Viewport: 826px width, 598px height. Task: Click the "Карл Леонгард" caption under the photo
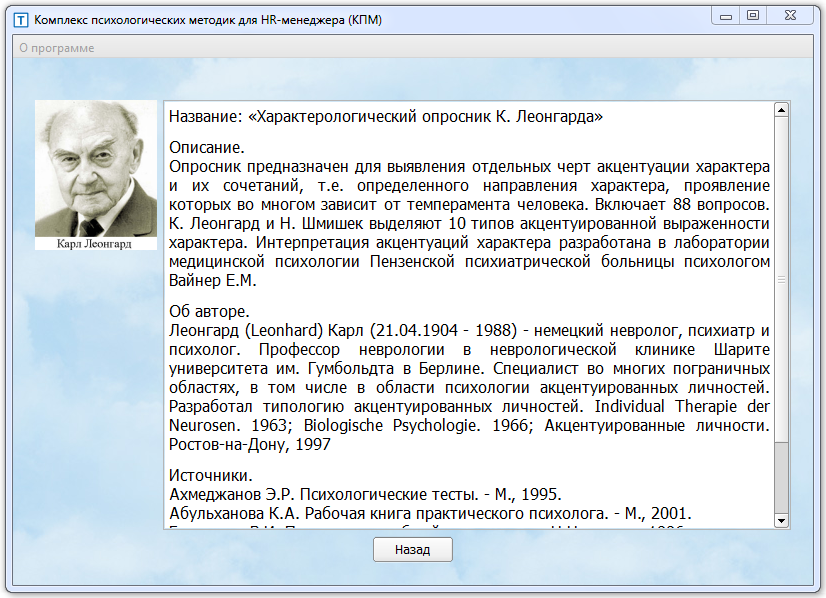click(x=96, y=241)
